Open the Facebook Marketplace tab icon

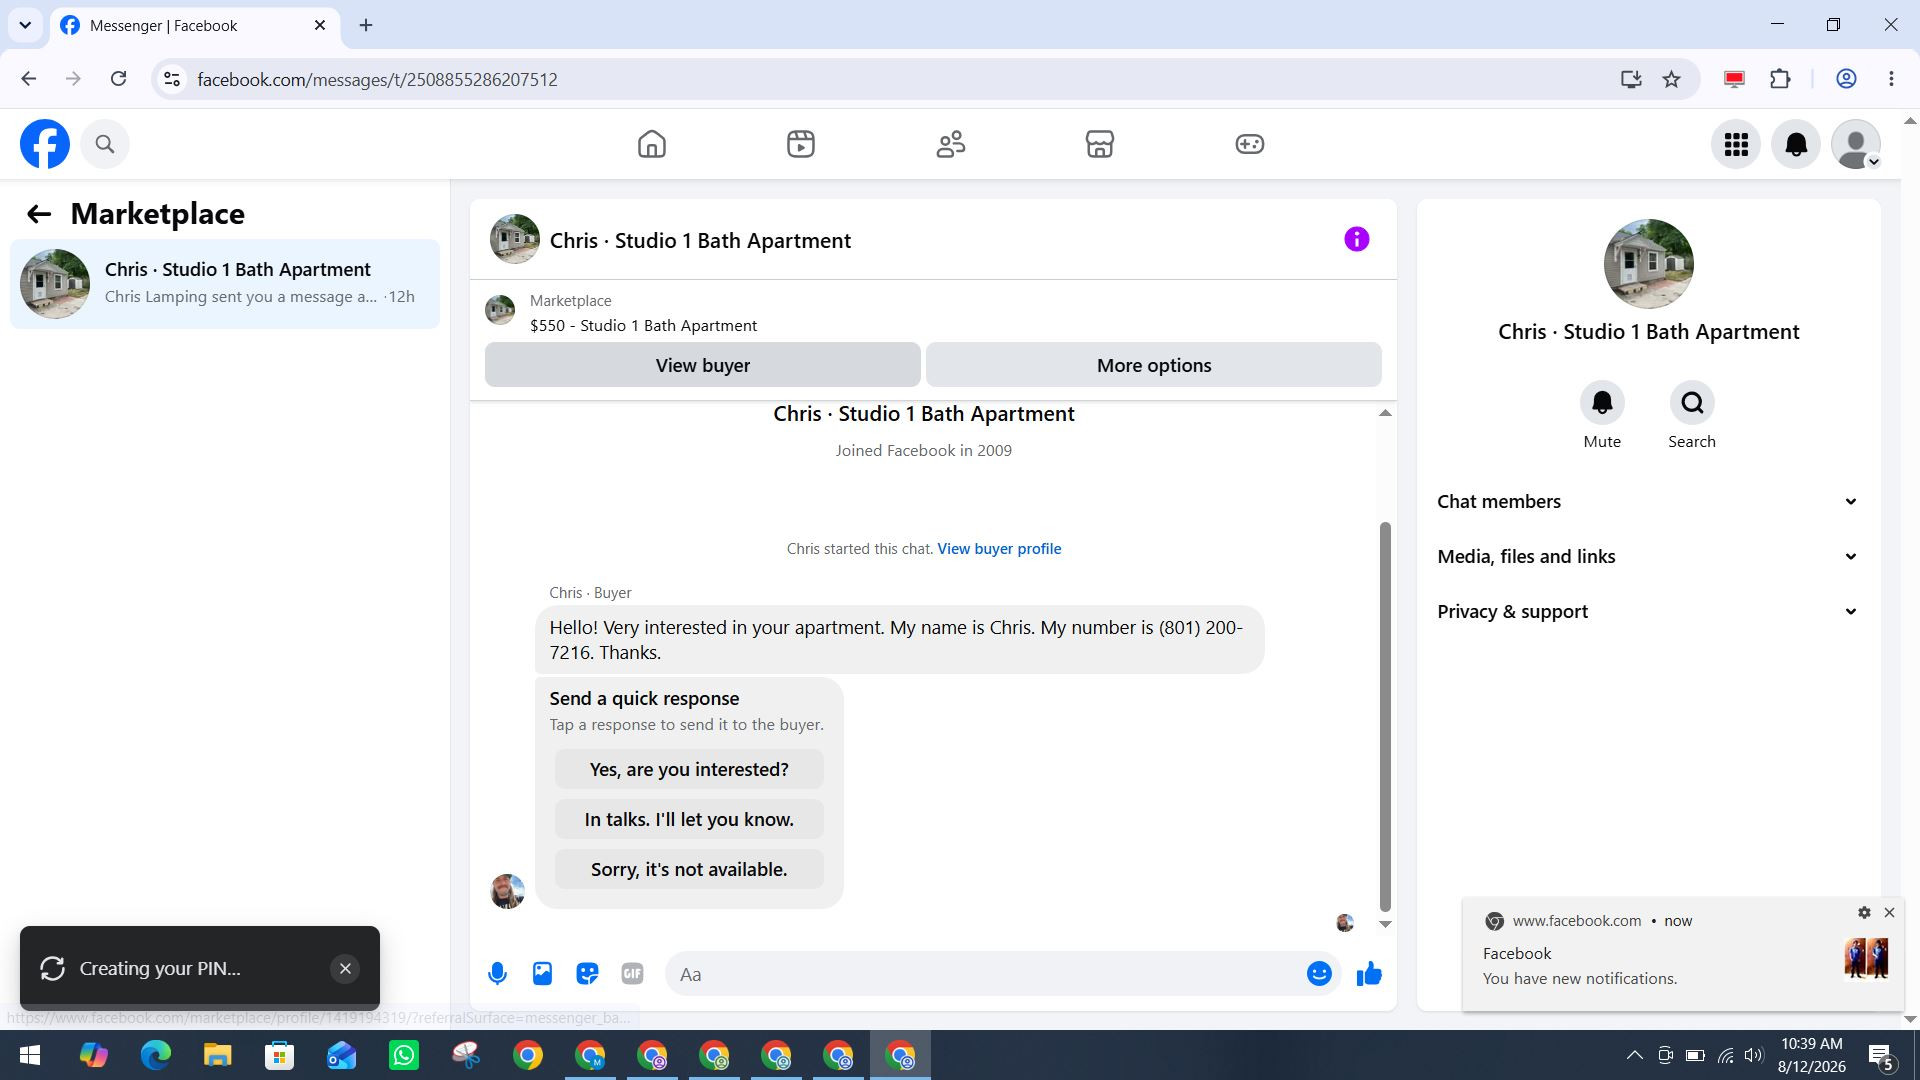pyautogui.click(x=1100, y=144)
